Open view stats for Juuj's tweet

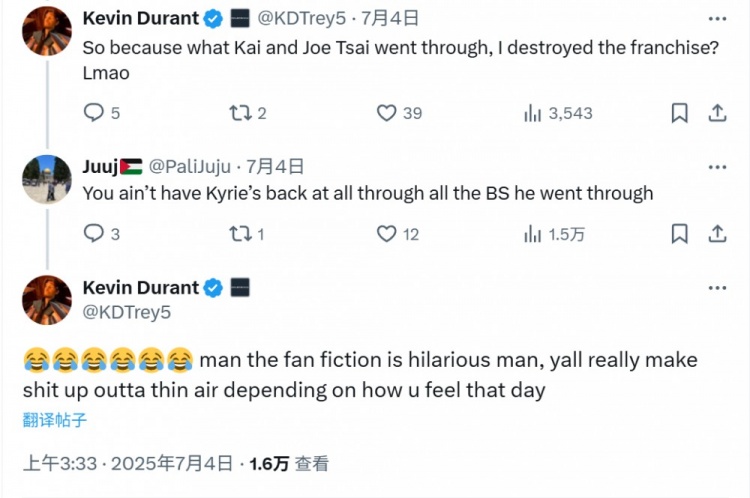[x=533, y=233]
